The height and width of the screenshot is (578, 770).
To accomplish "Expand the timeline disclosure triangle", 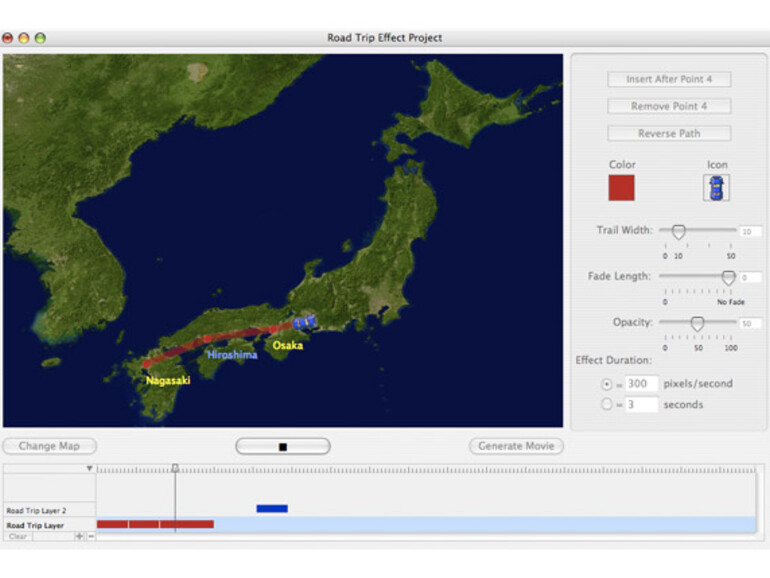I will pyautogui.click(x=89, y=468).
